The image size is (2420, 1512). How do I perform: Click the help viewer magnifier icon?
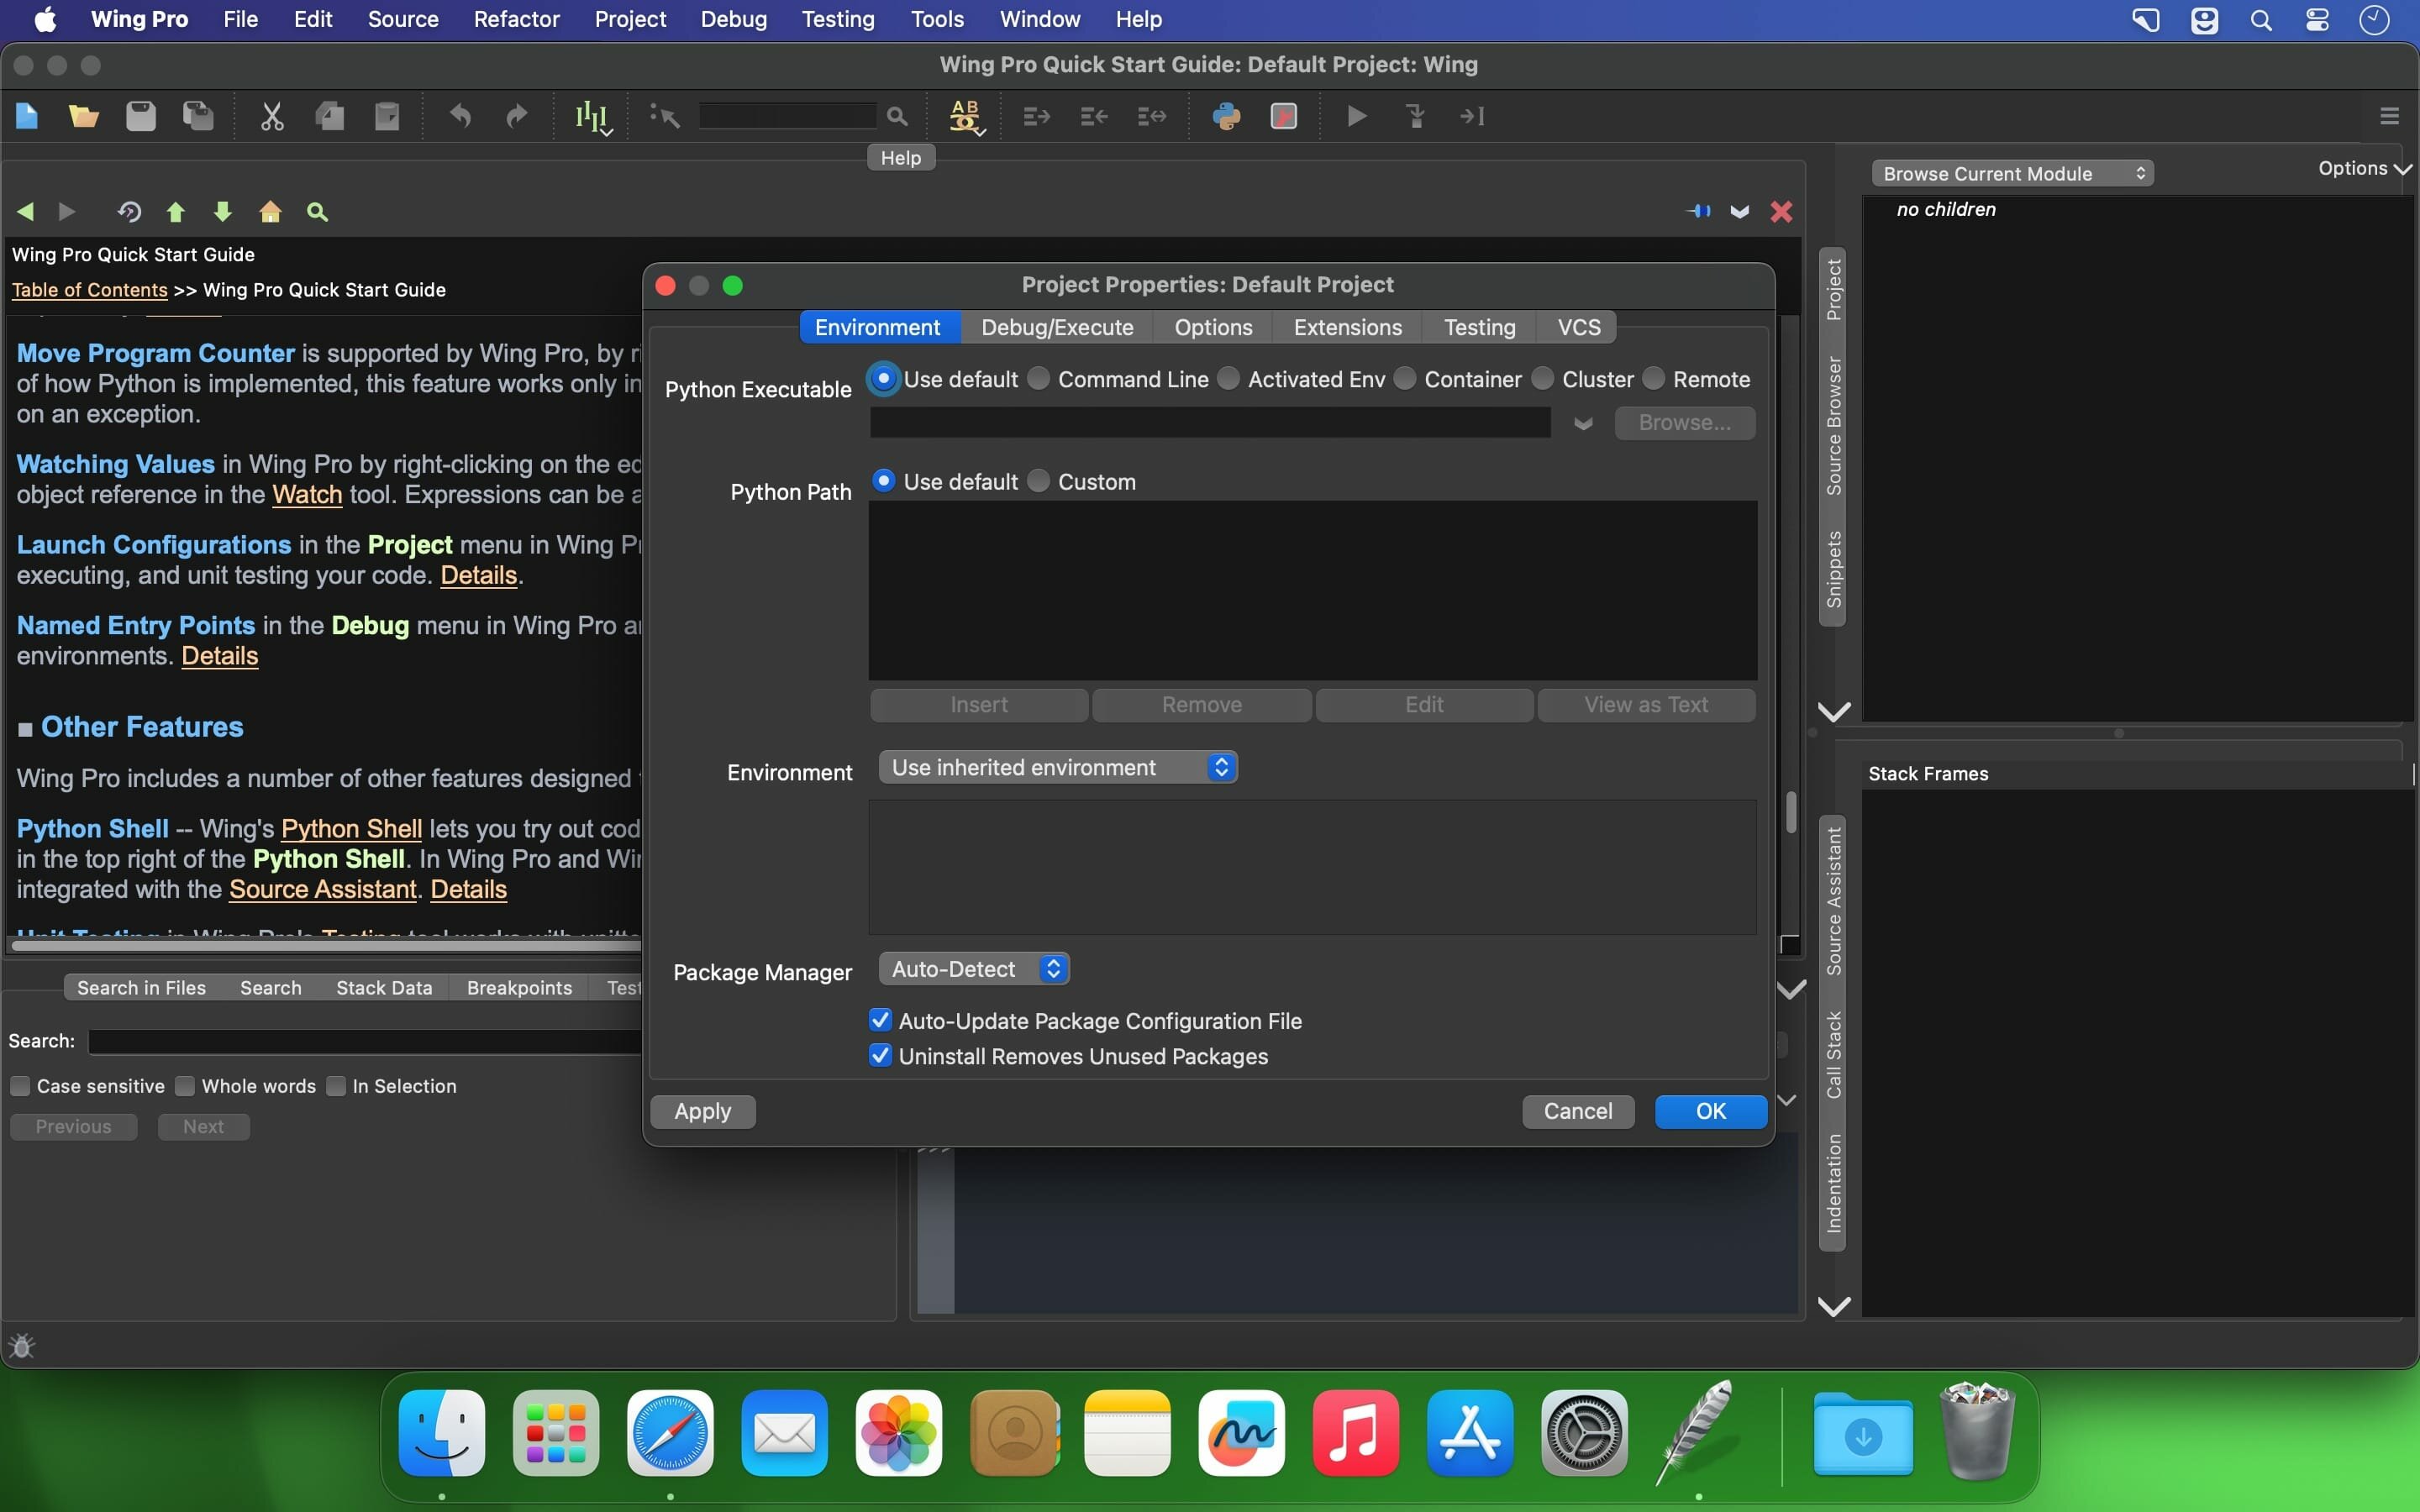coord(317,212)
